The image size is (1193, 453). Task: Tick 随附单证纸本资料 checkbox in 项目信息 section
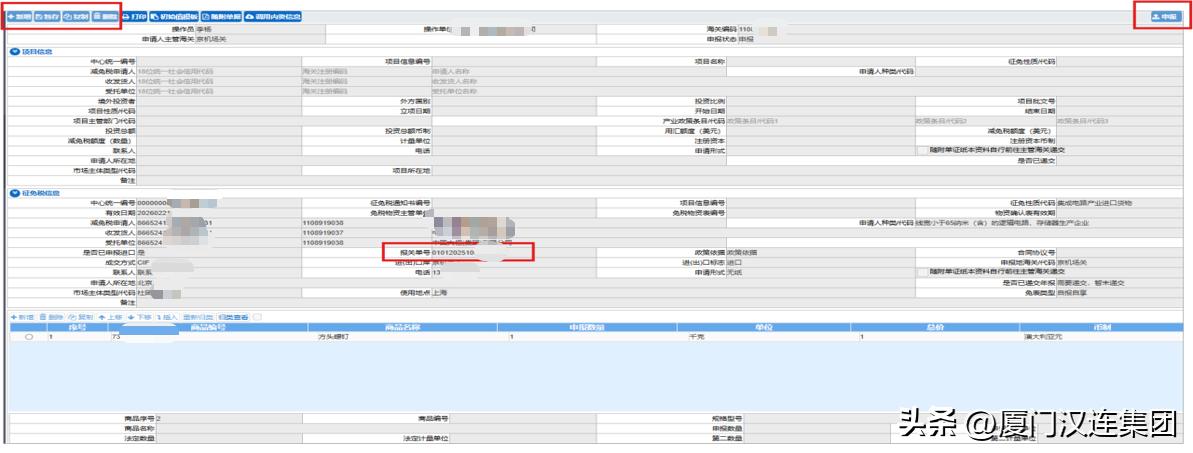(x=923, y=151)
